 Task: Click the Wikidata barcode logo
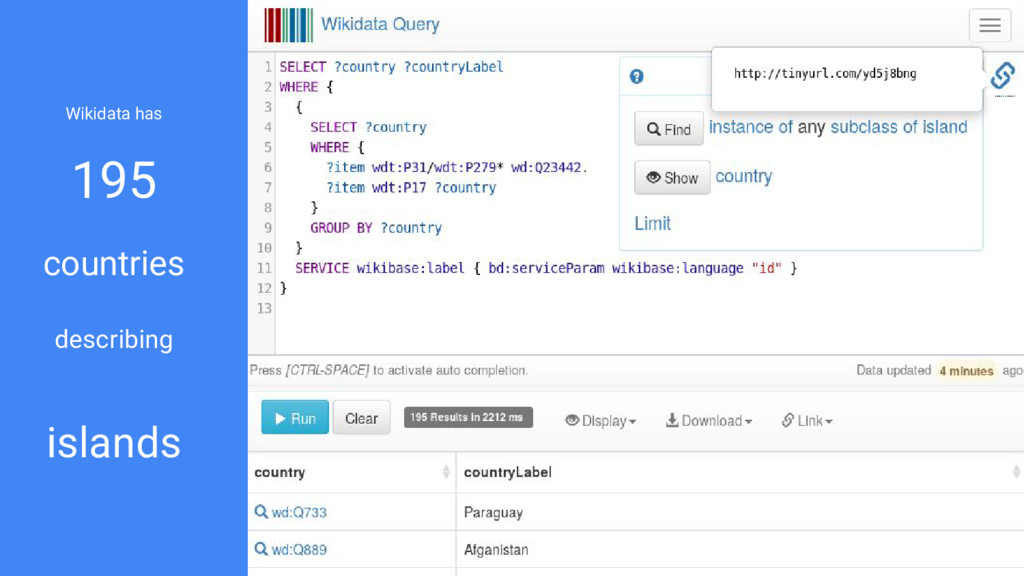tap(289, 25)
